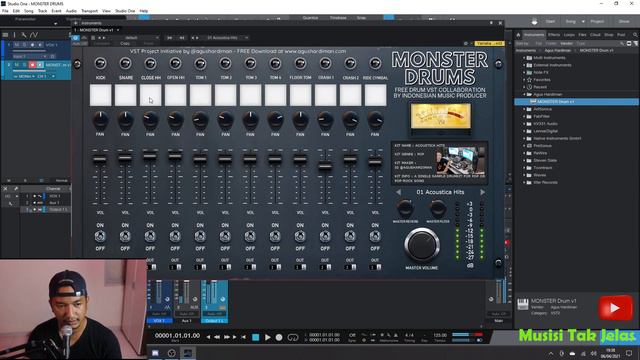Click the speaker volume icon in the system tray
Screen dimensions: 640x360
(x=593, y=353)
